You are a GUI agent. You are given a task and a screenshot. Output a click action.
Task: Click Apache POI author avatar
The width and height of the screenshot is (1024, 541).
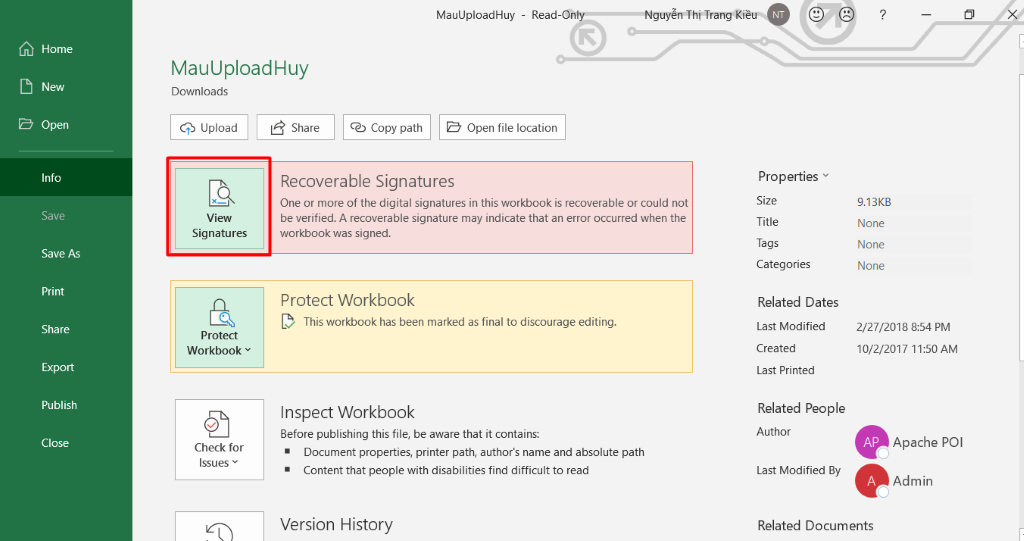871,442
